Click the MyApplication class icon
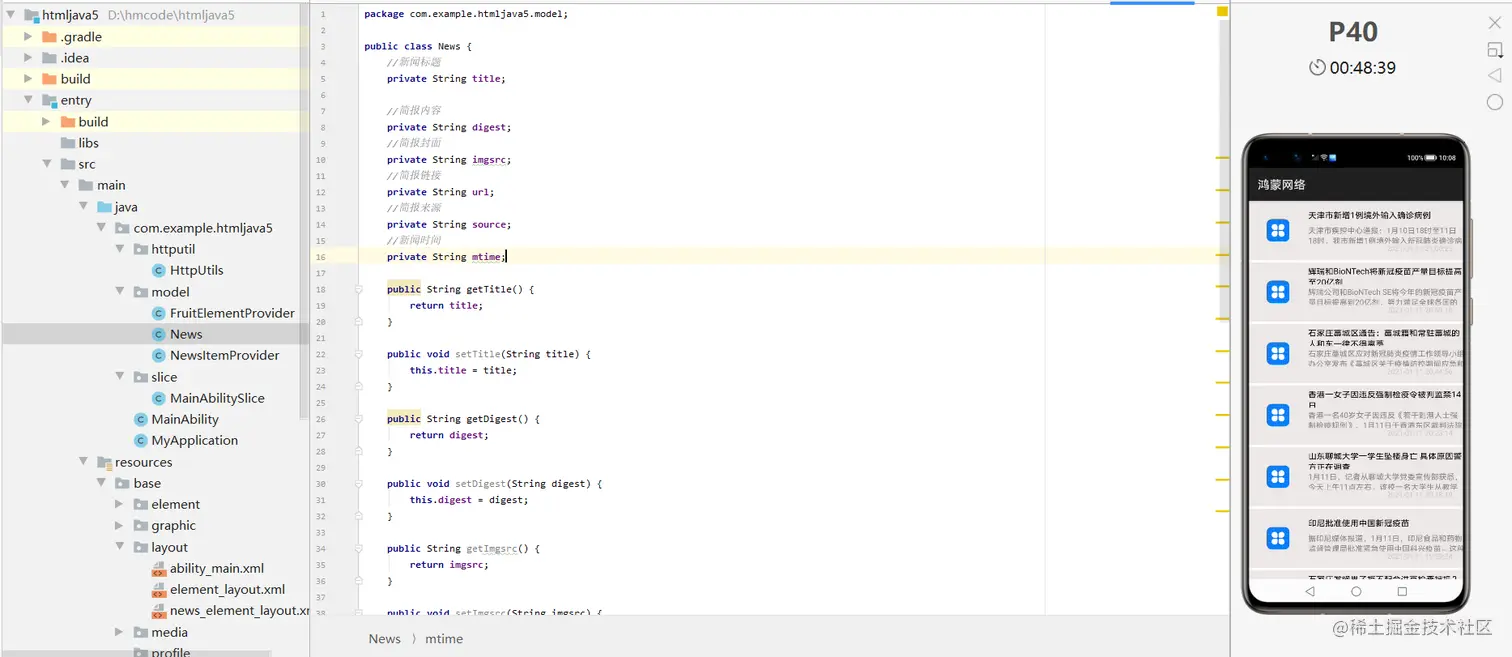 pyautogui.click(x=140, y=440)
